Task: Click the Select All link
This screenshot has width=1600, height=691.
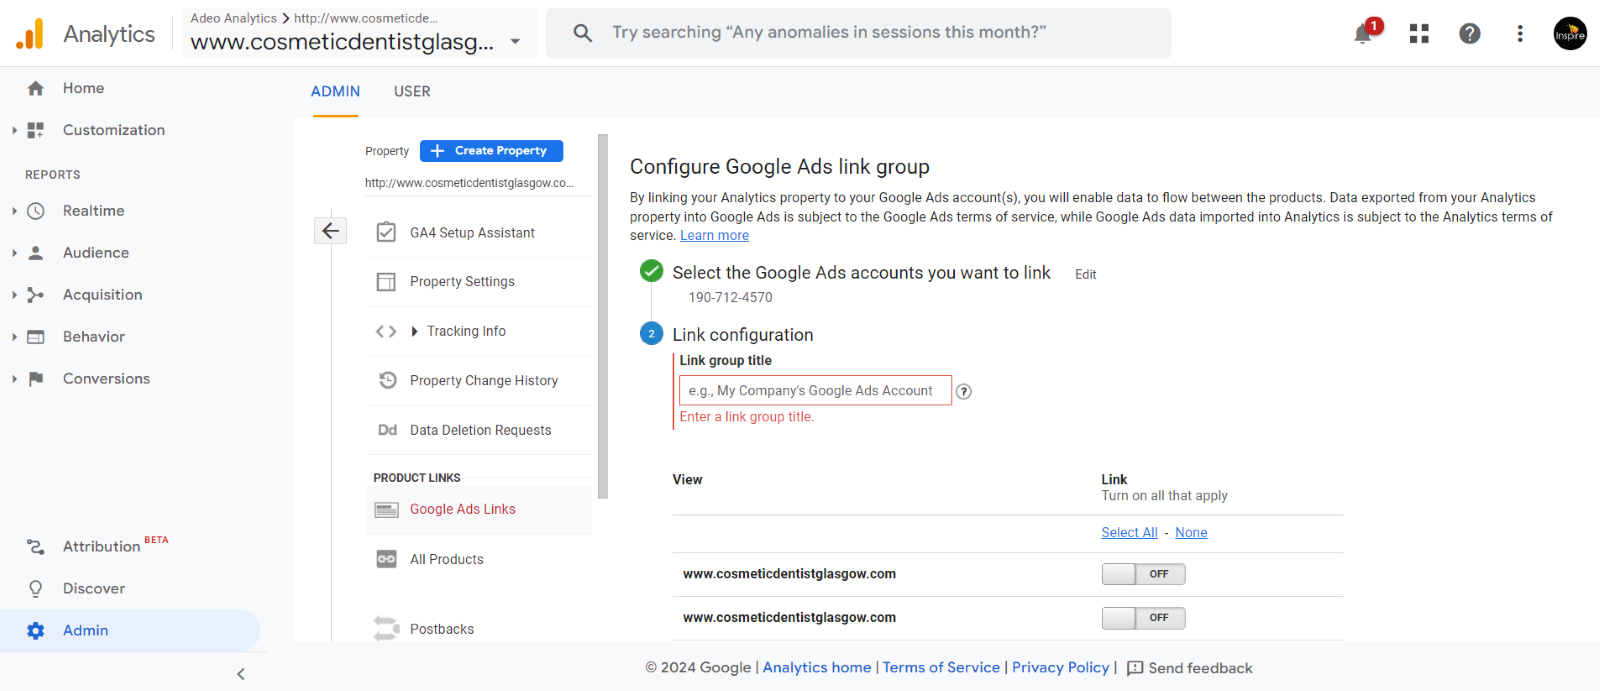Action: (1129, 533)
